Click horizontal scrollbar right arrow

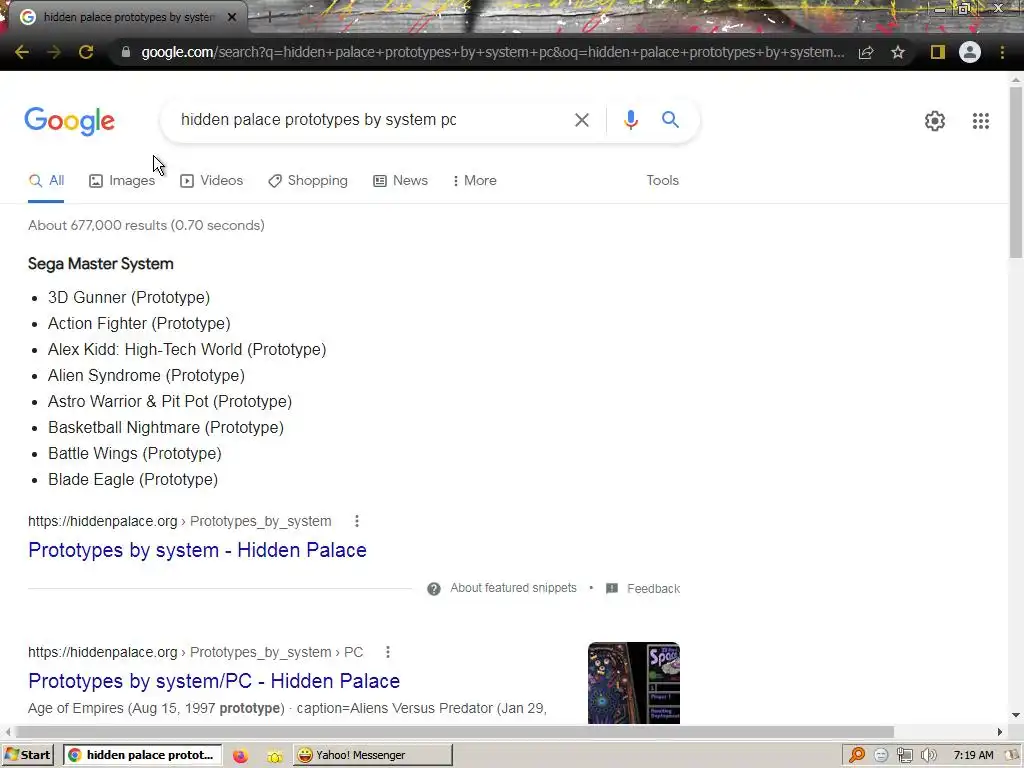[x=1000, y=731]
